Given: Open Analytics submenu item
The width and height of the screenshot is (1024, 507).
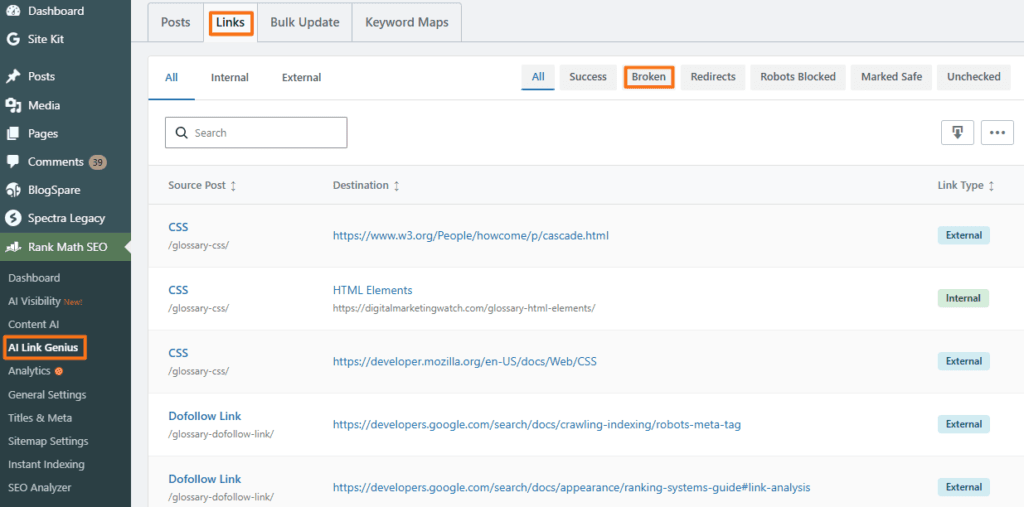Looking at the screenshot, I should pos(29,371).
